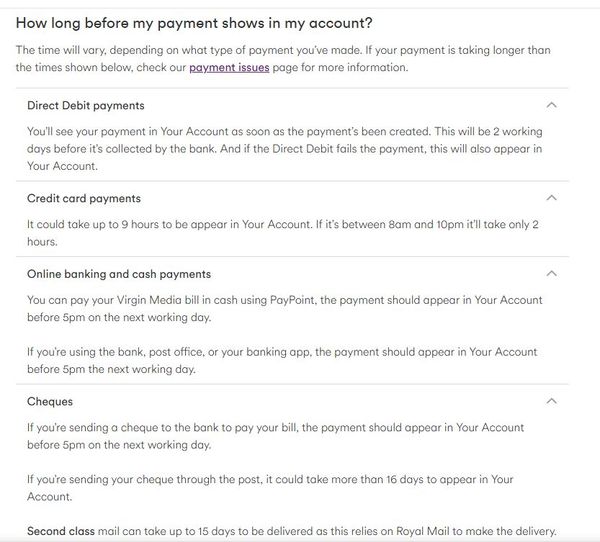Click the paragraph about post office or banking app
Viewport: 600px width, 542px height.
pos(282,360)
